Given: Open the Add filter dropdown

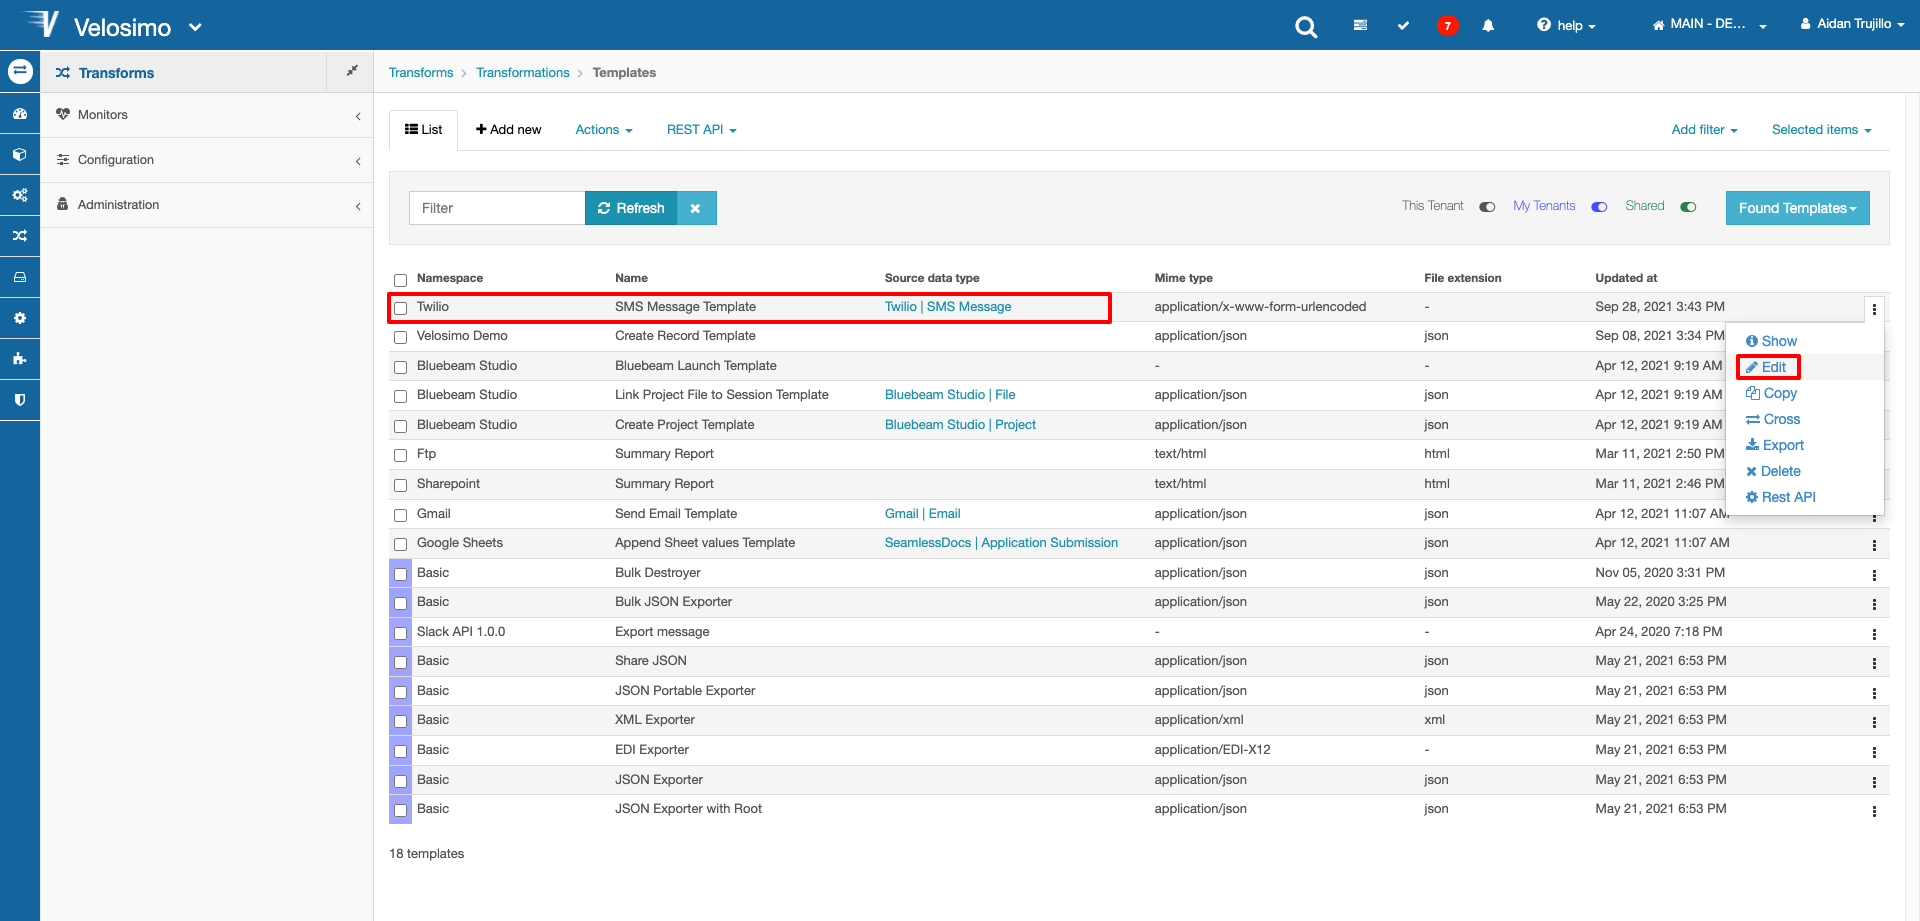Looking at the screenshot, I should click(x=1704, y=130).
